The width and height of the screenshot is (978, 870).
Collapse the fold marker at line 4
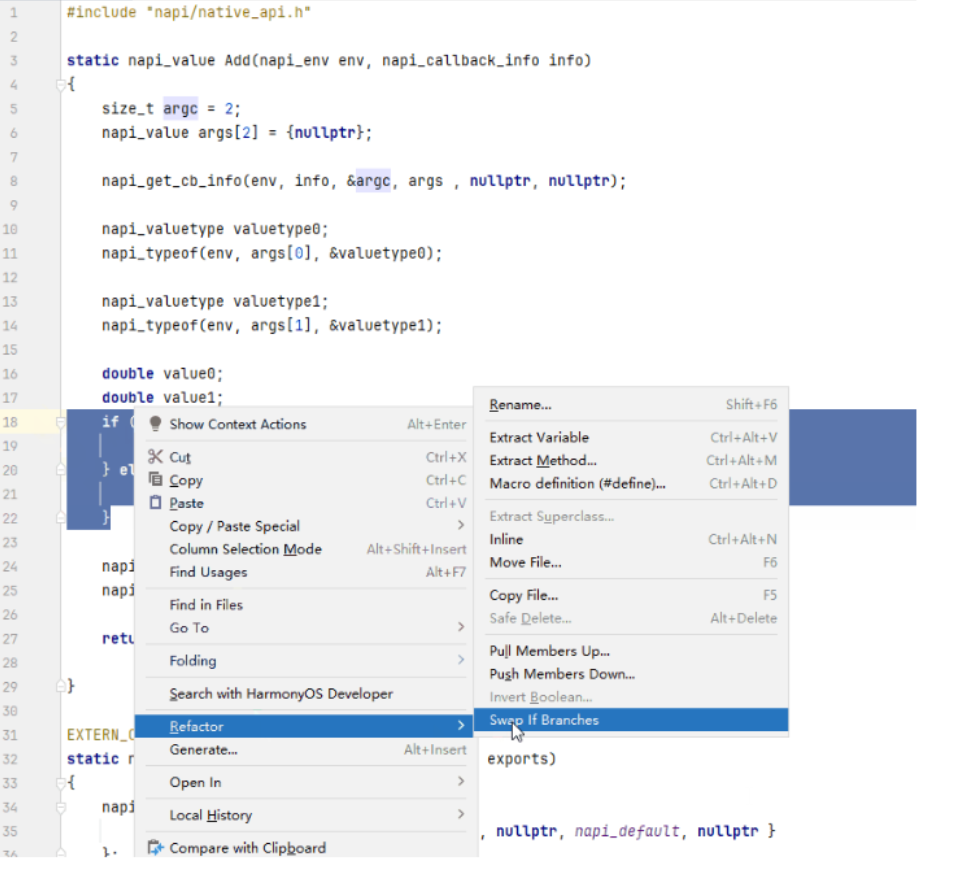(60, 85)
